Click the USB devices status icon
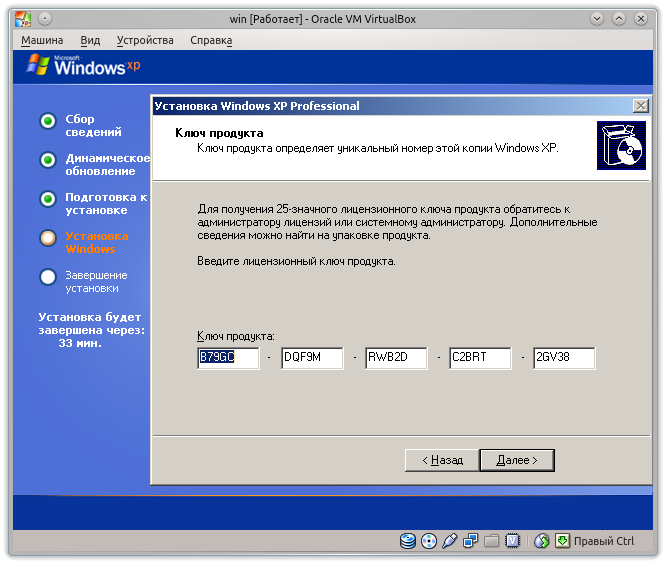Image resolution: width=666 pixels, height=564 pixels. pos(450,541)
